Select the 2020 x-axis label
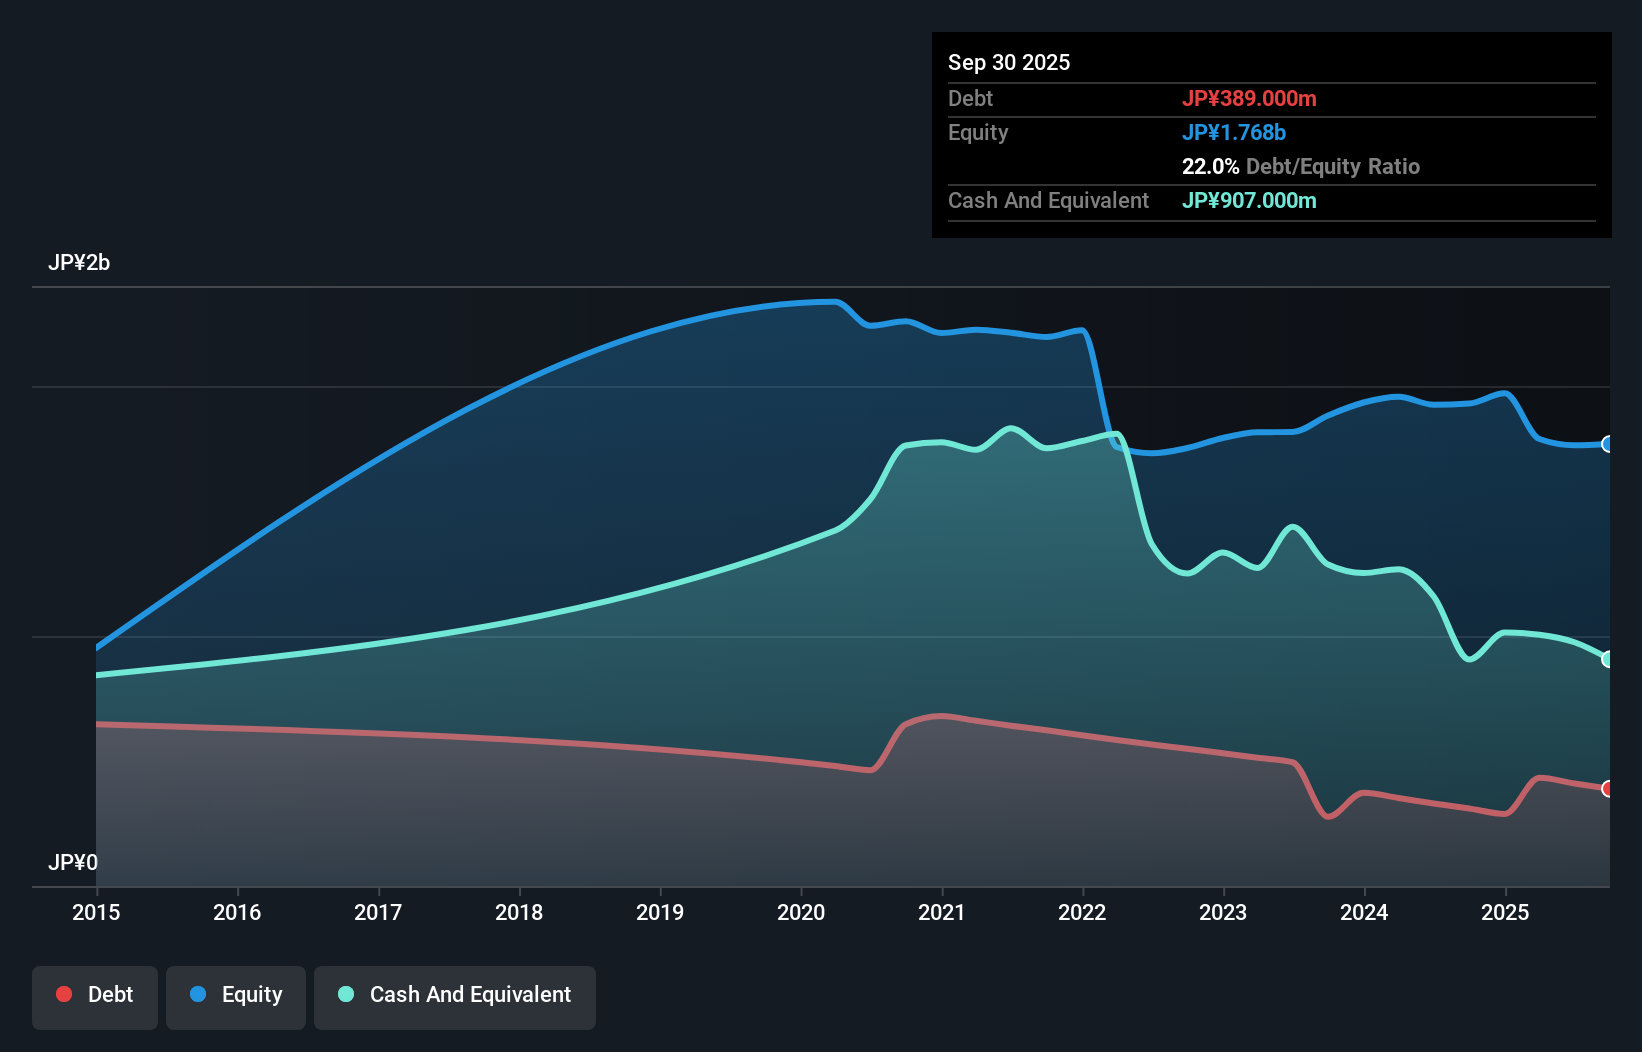This screenshot has height=1052, width=1642. tap(801, 912)
